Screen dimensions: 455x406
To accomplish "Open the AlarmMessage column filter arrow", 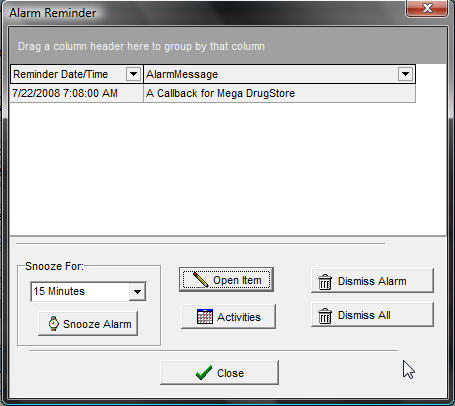I will (x=405, y=74).
